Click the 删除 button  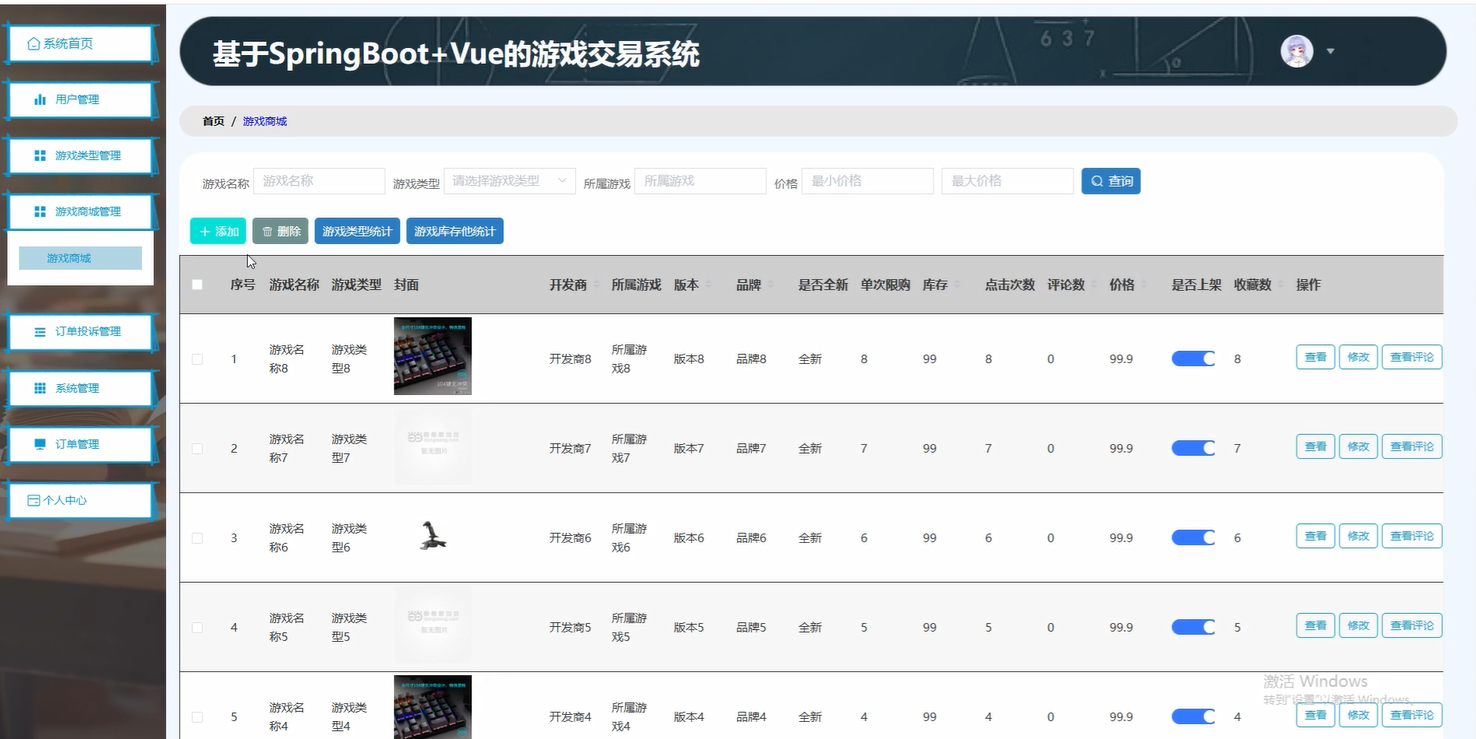(x=280, y=231)
